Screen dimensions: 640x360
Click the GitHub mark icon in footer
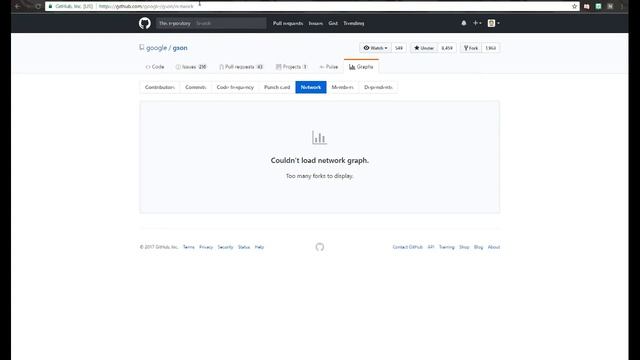pyautogui.click(x=320, y=247)
